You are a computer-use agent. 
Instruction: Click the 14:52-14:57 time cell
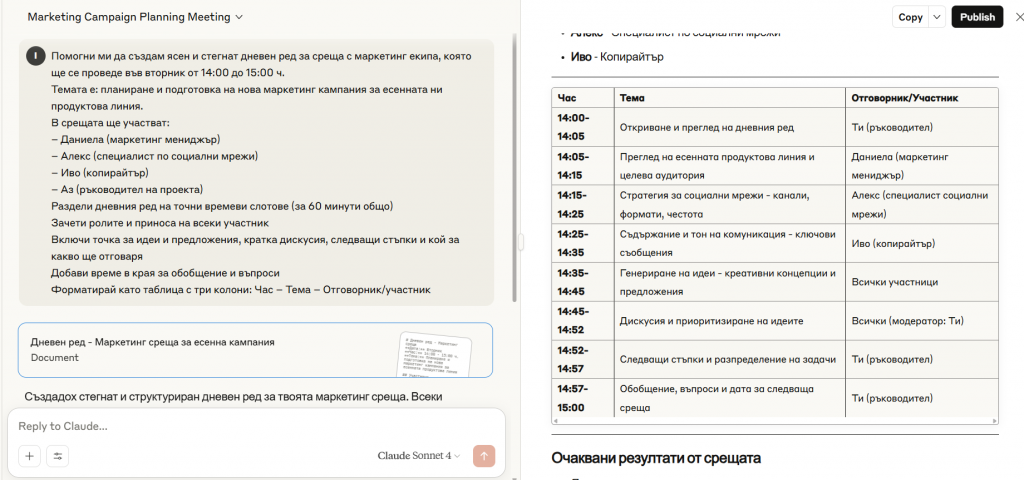pyautogui.click(x=583, y=359)
